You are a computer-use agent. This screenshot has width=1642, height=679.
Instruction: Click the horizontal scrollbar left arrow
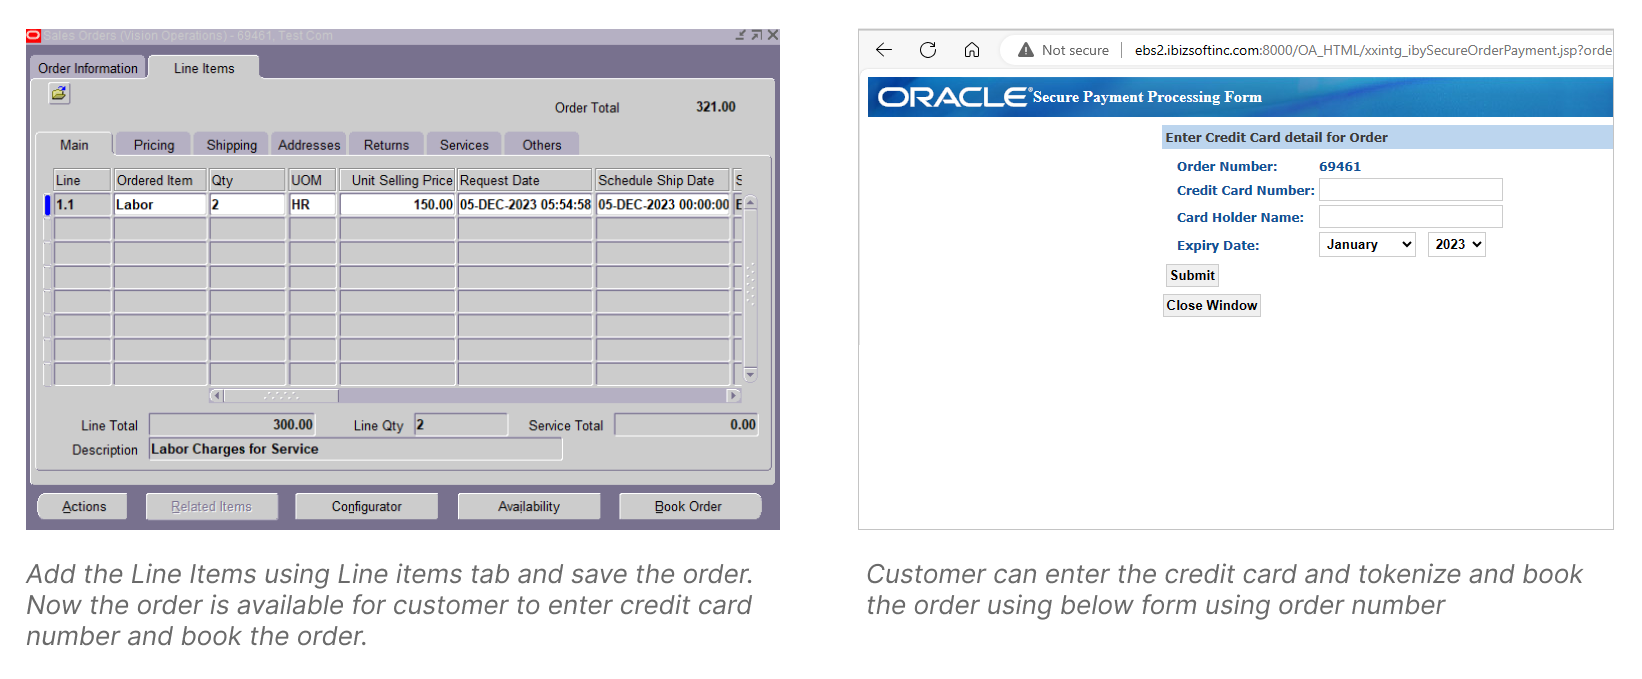point(216,396)
